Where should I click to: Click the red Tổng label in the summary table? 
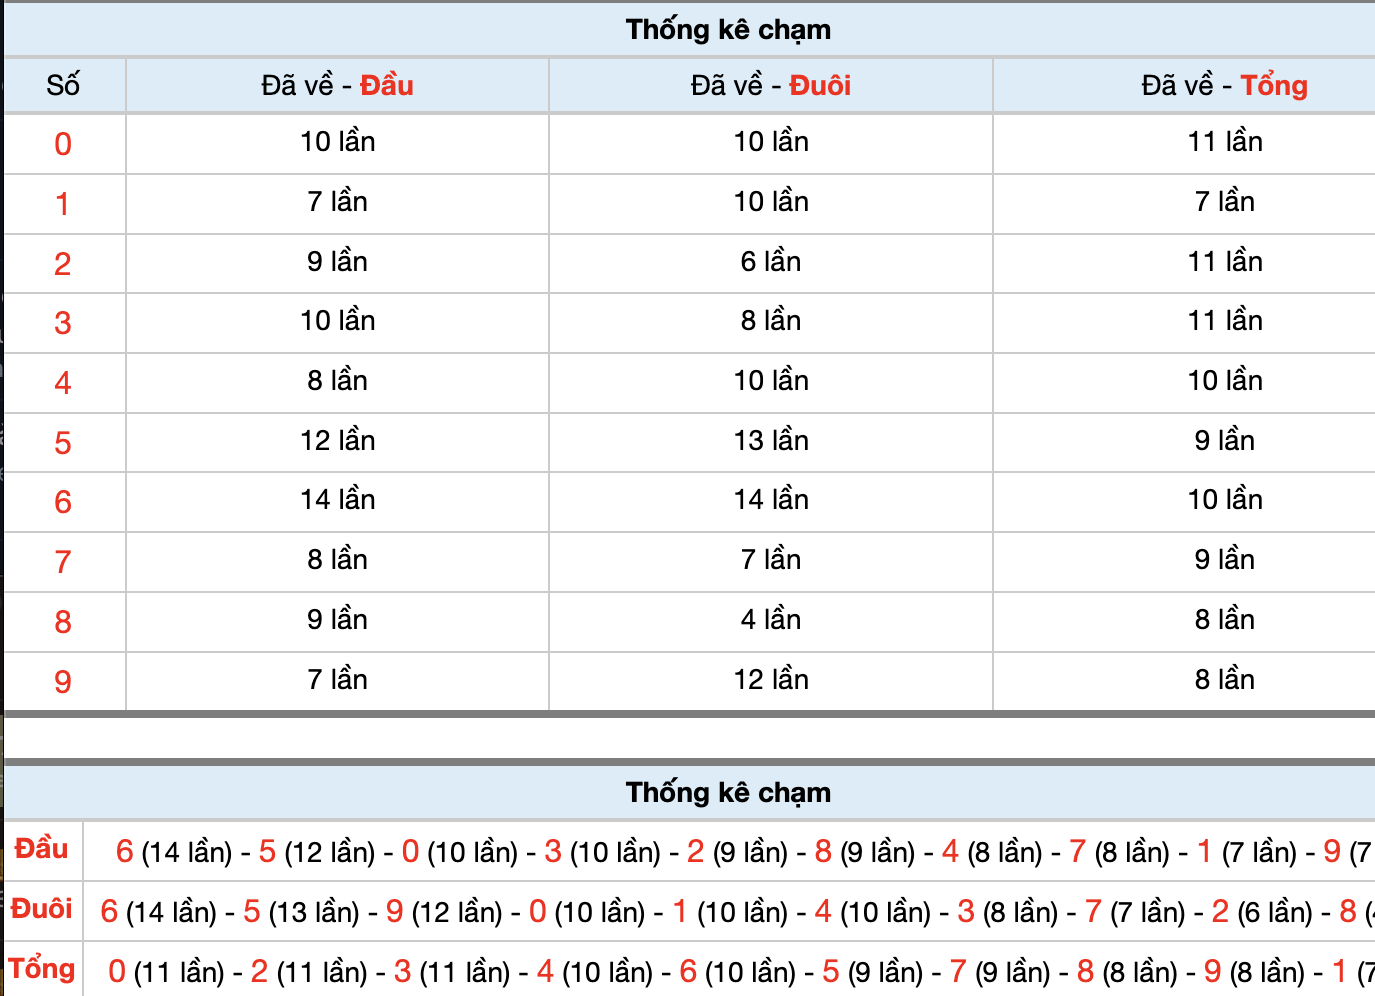pyautogui.click(x=42, y=969)
